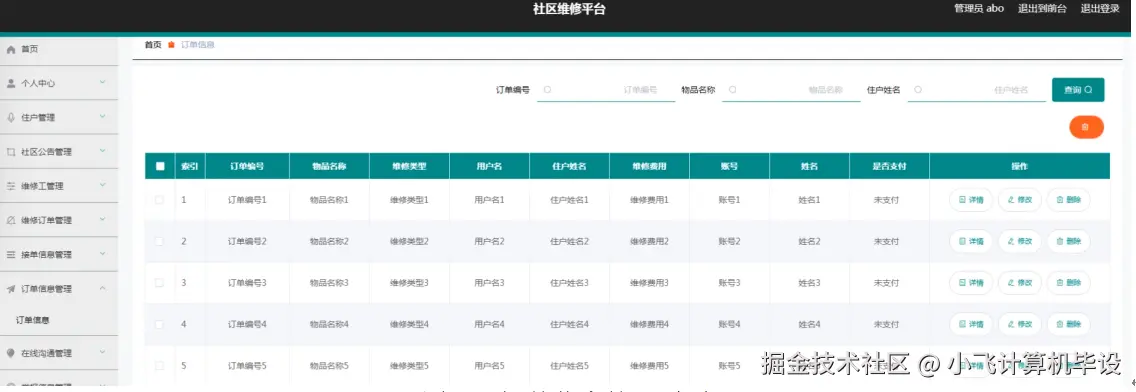Click the search icon in 住户姓名 field
The width and height of the screenshot is (1136, 392).
(918, 90)
